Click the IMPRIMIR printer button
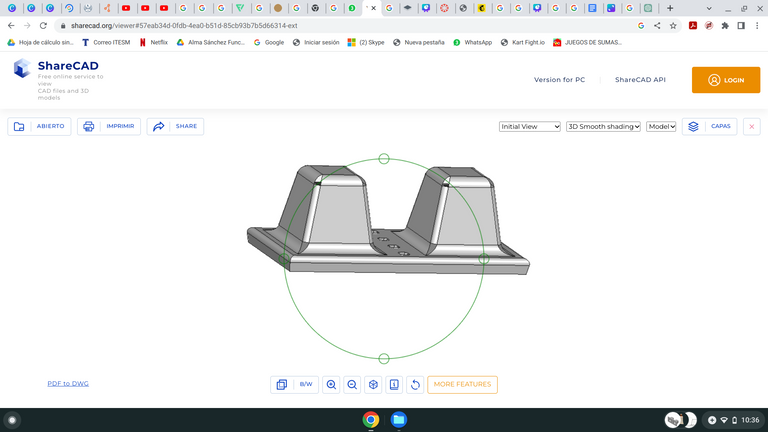 pyautogui.click(x=109, y=127)
